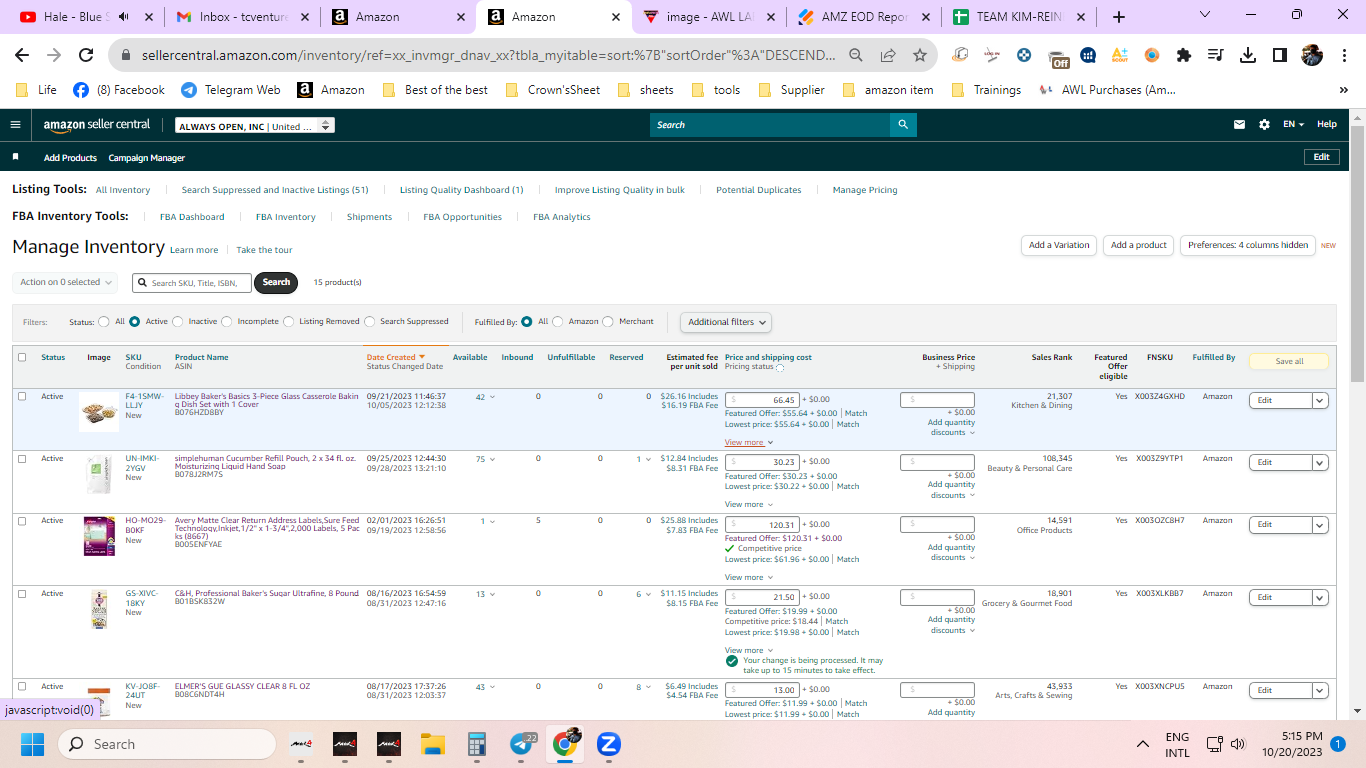Open Edit dropdown arrow for Libbey row
1366x768 pixels.
point(1320,400)
